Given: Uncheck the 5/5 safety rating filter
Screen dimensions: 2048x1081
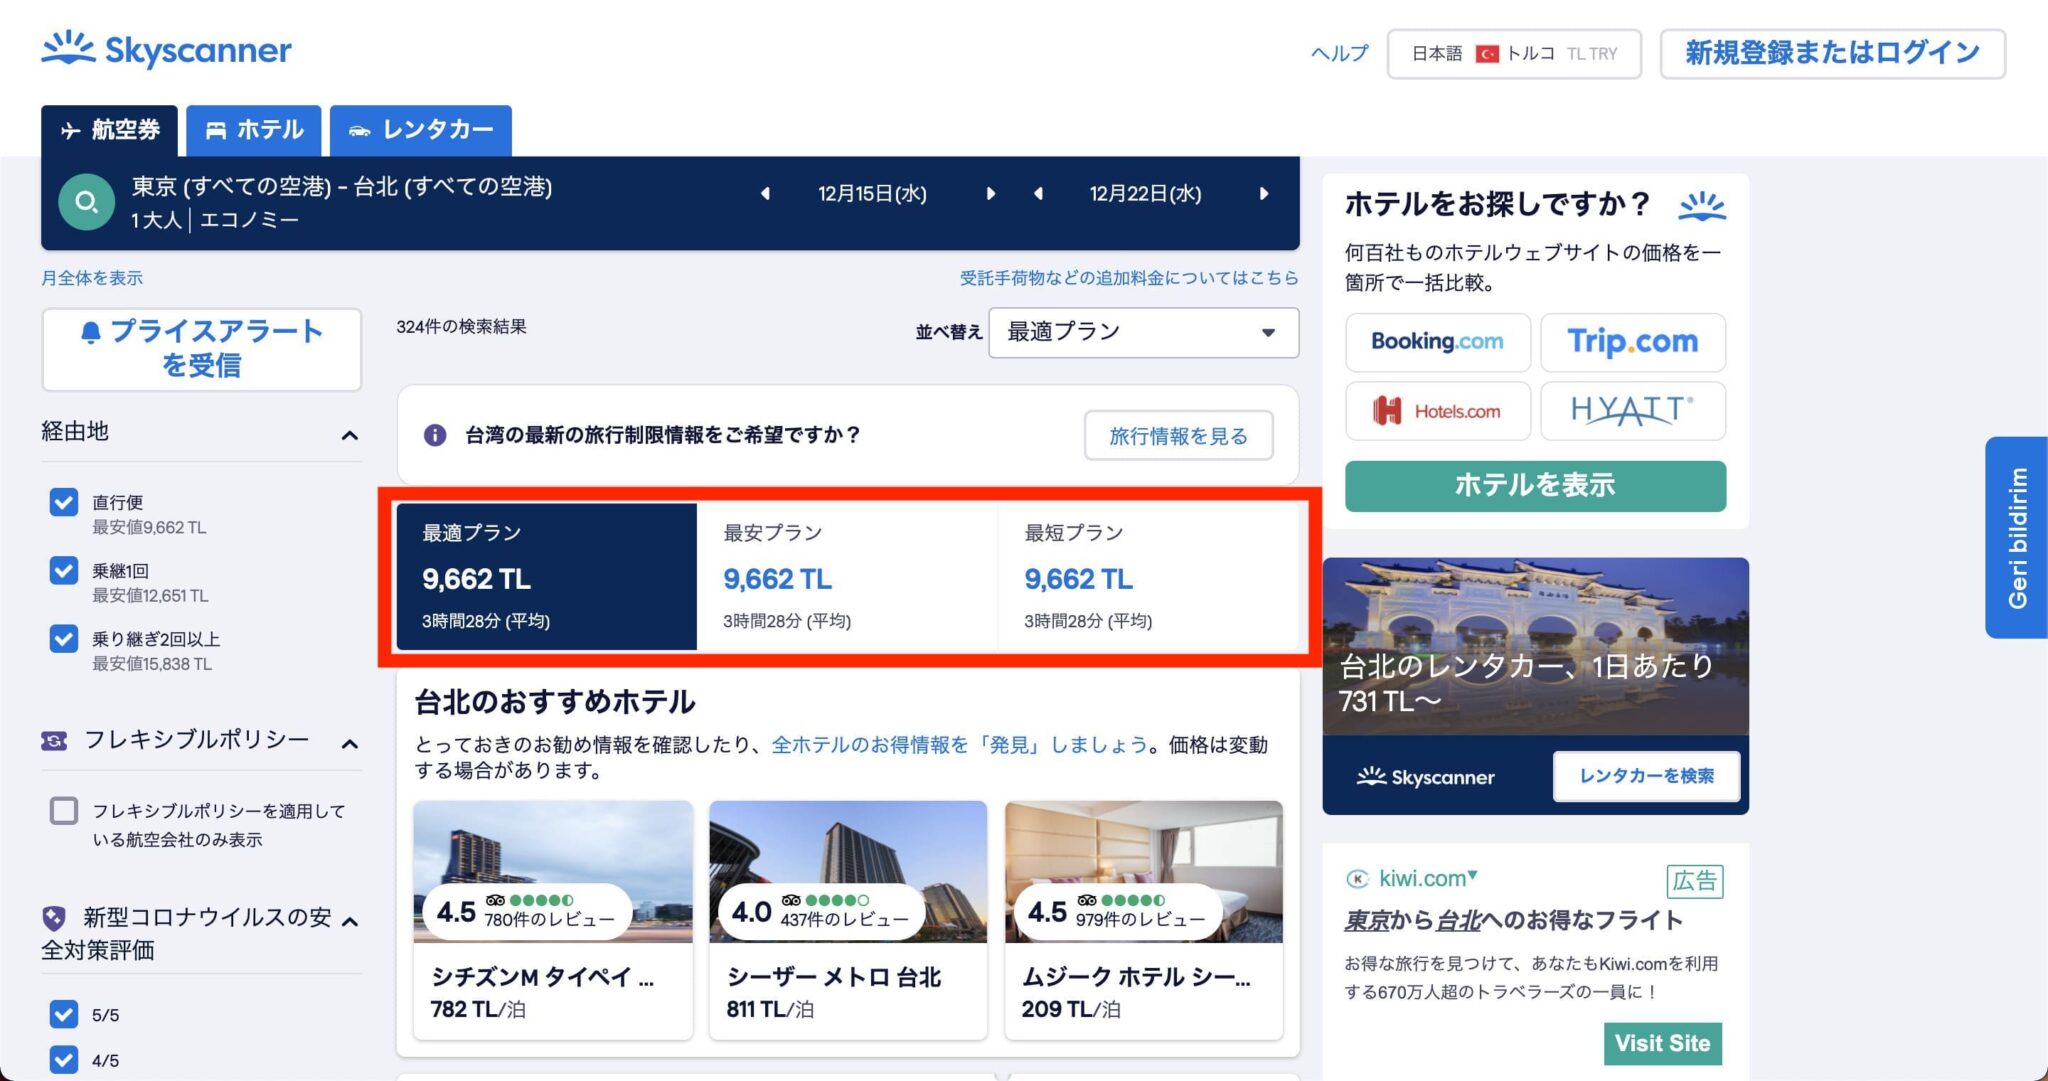Looking at the screenshot, I should click(63, 1014).
